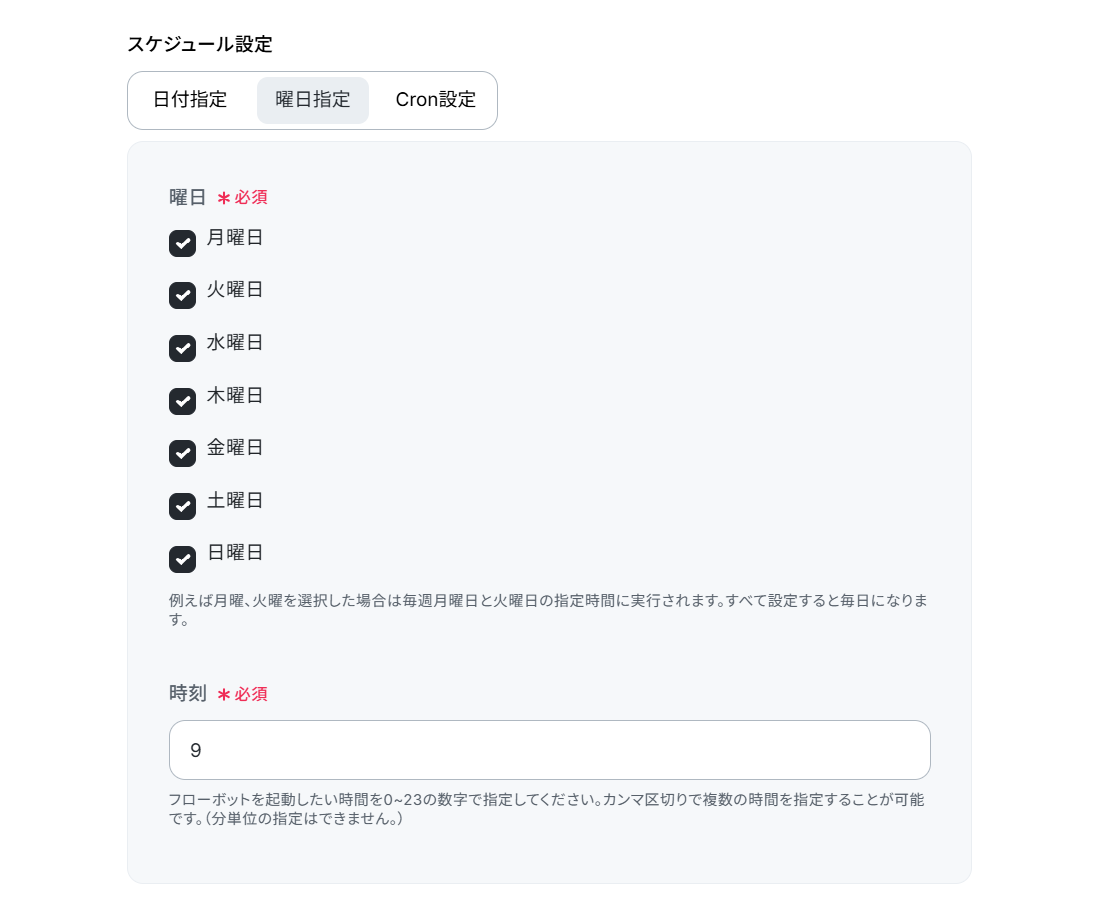Image resolution: width=1111 pixels, height=923 pixels.
Task: Disable the 木曜日 checkbox
Action: click(182, 401)
